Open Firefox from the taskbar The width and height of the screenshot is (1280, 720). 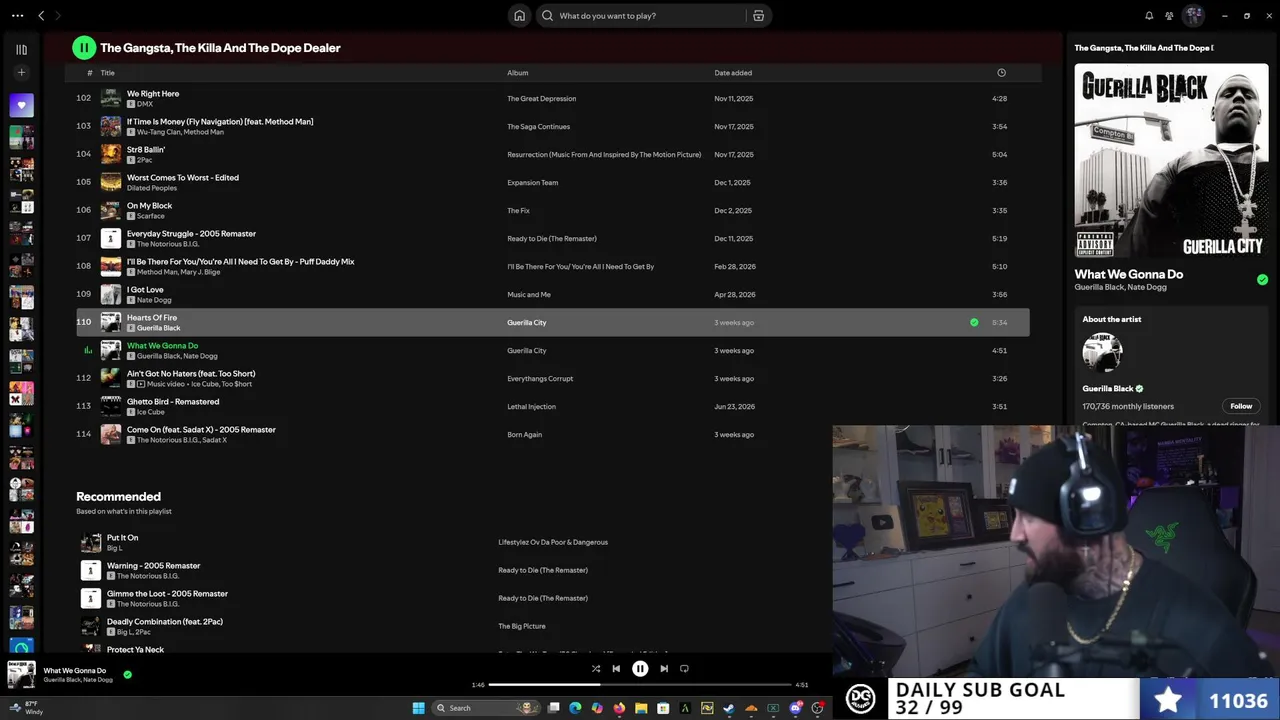pyautogui.click(x=619, y=708)
